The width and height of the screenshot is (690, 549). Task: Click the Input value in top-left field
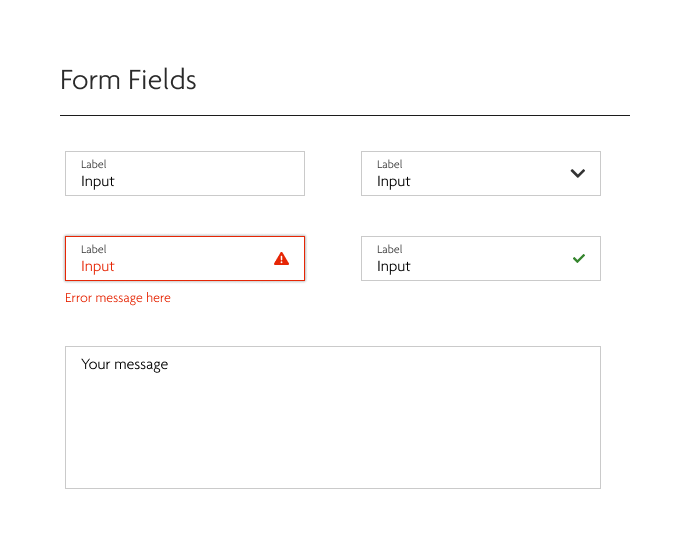tap(98, 182)
